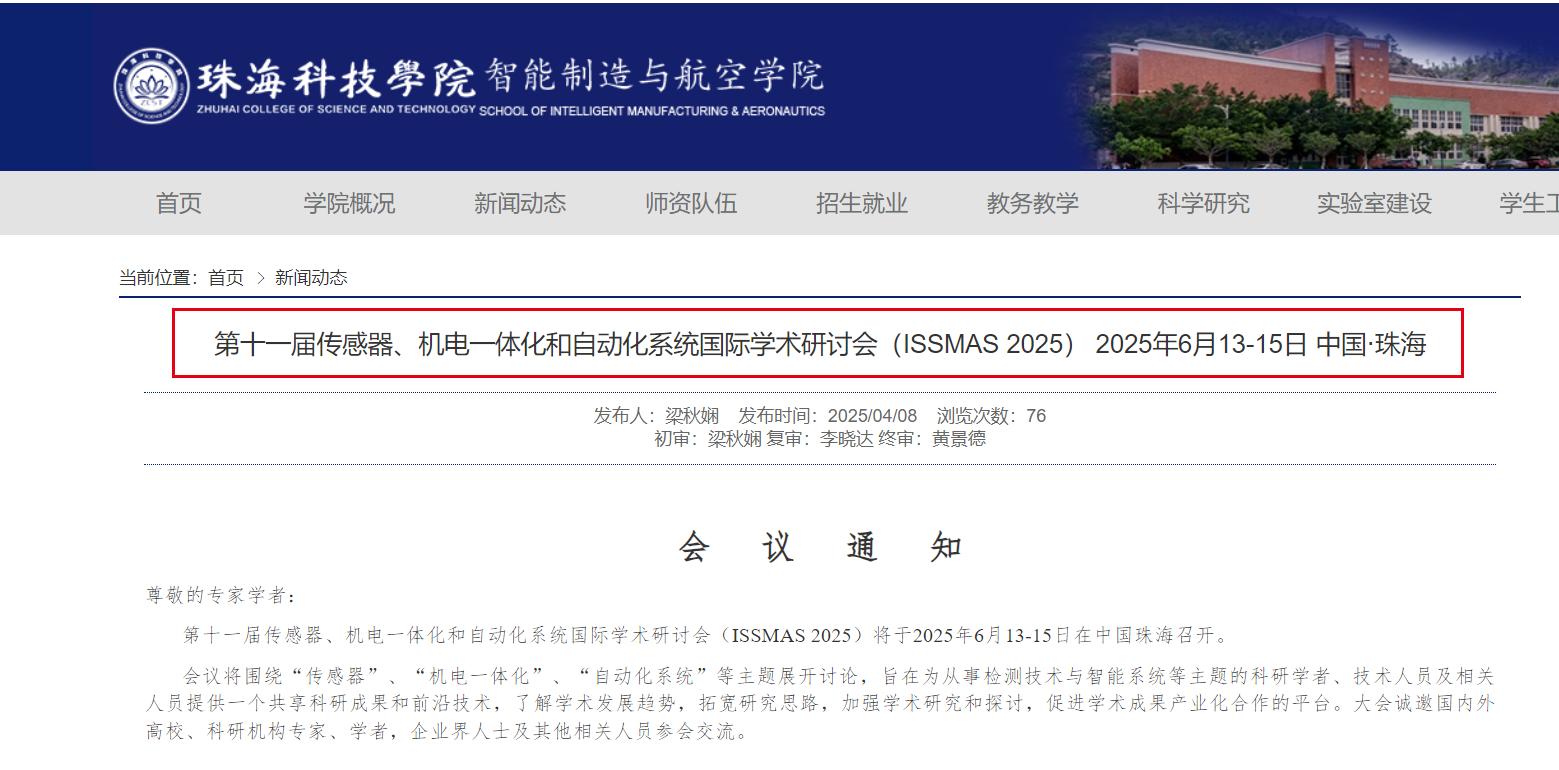
Task: Click the 智能制造与航空学院 banner title
Action: pyautogui.click(x=654, y=75)
